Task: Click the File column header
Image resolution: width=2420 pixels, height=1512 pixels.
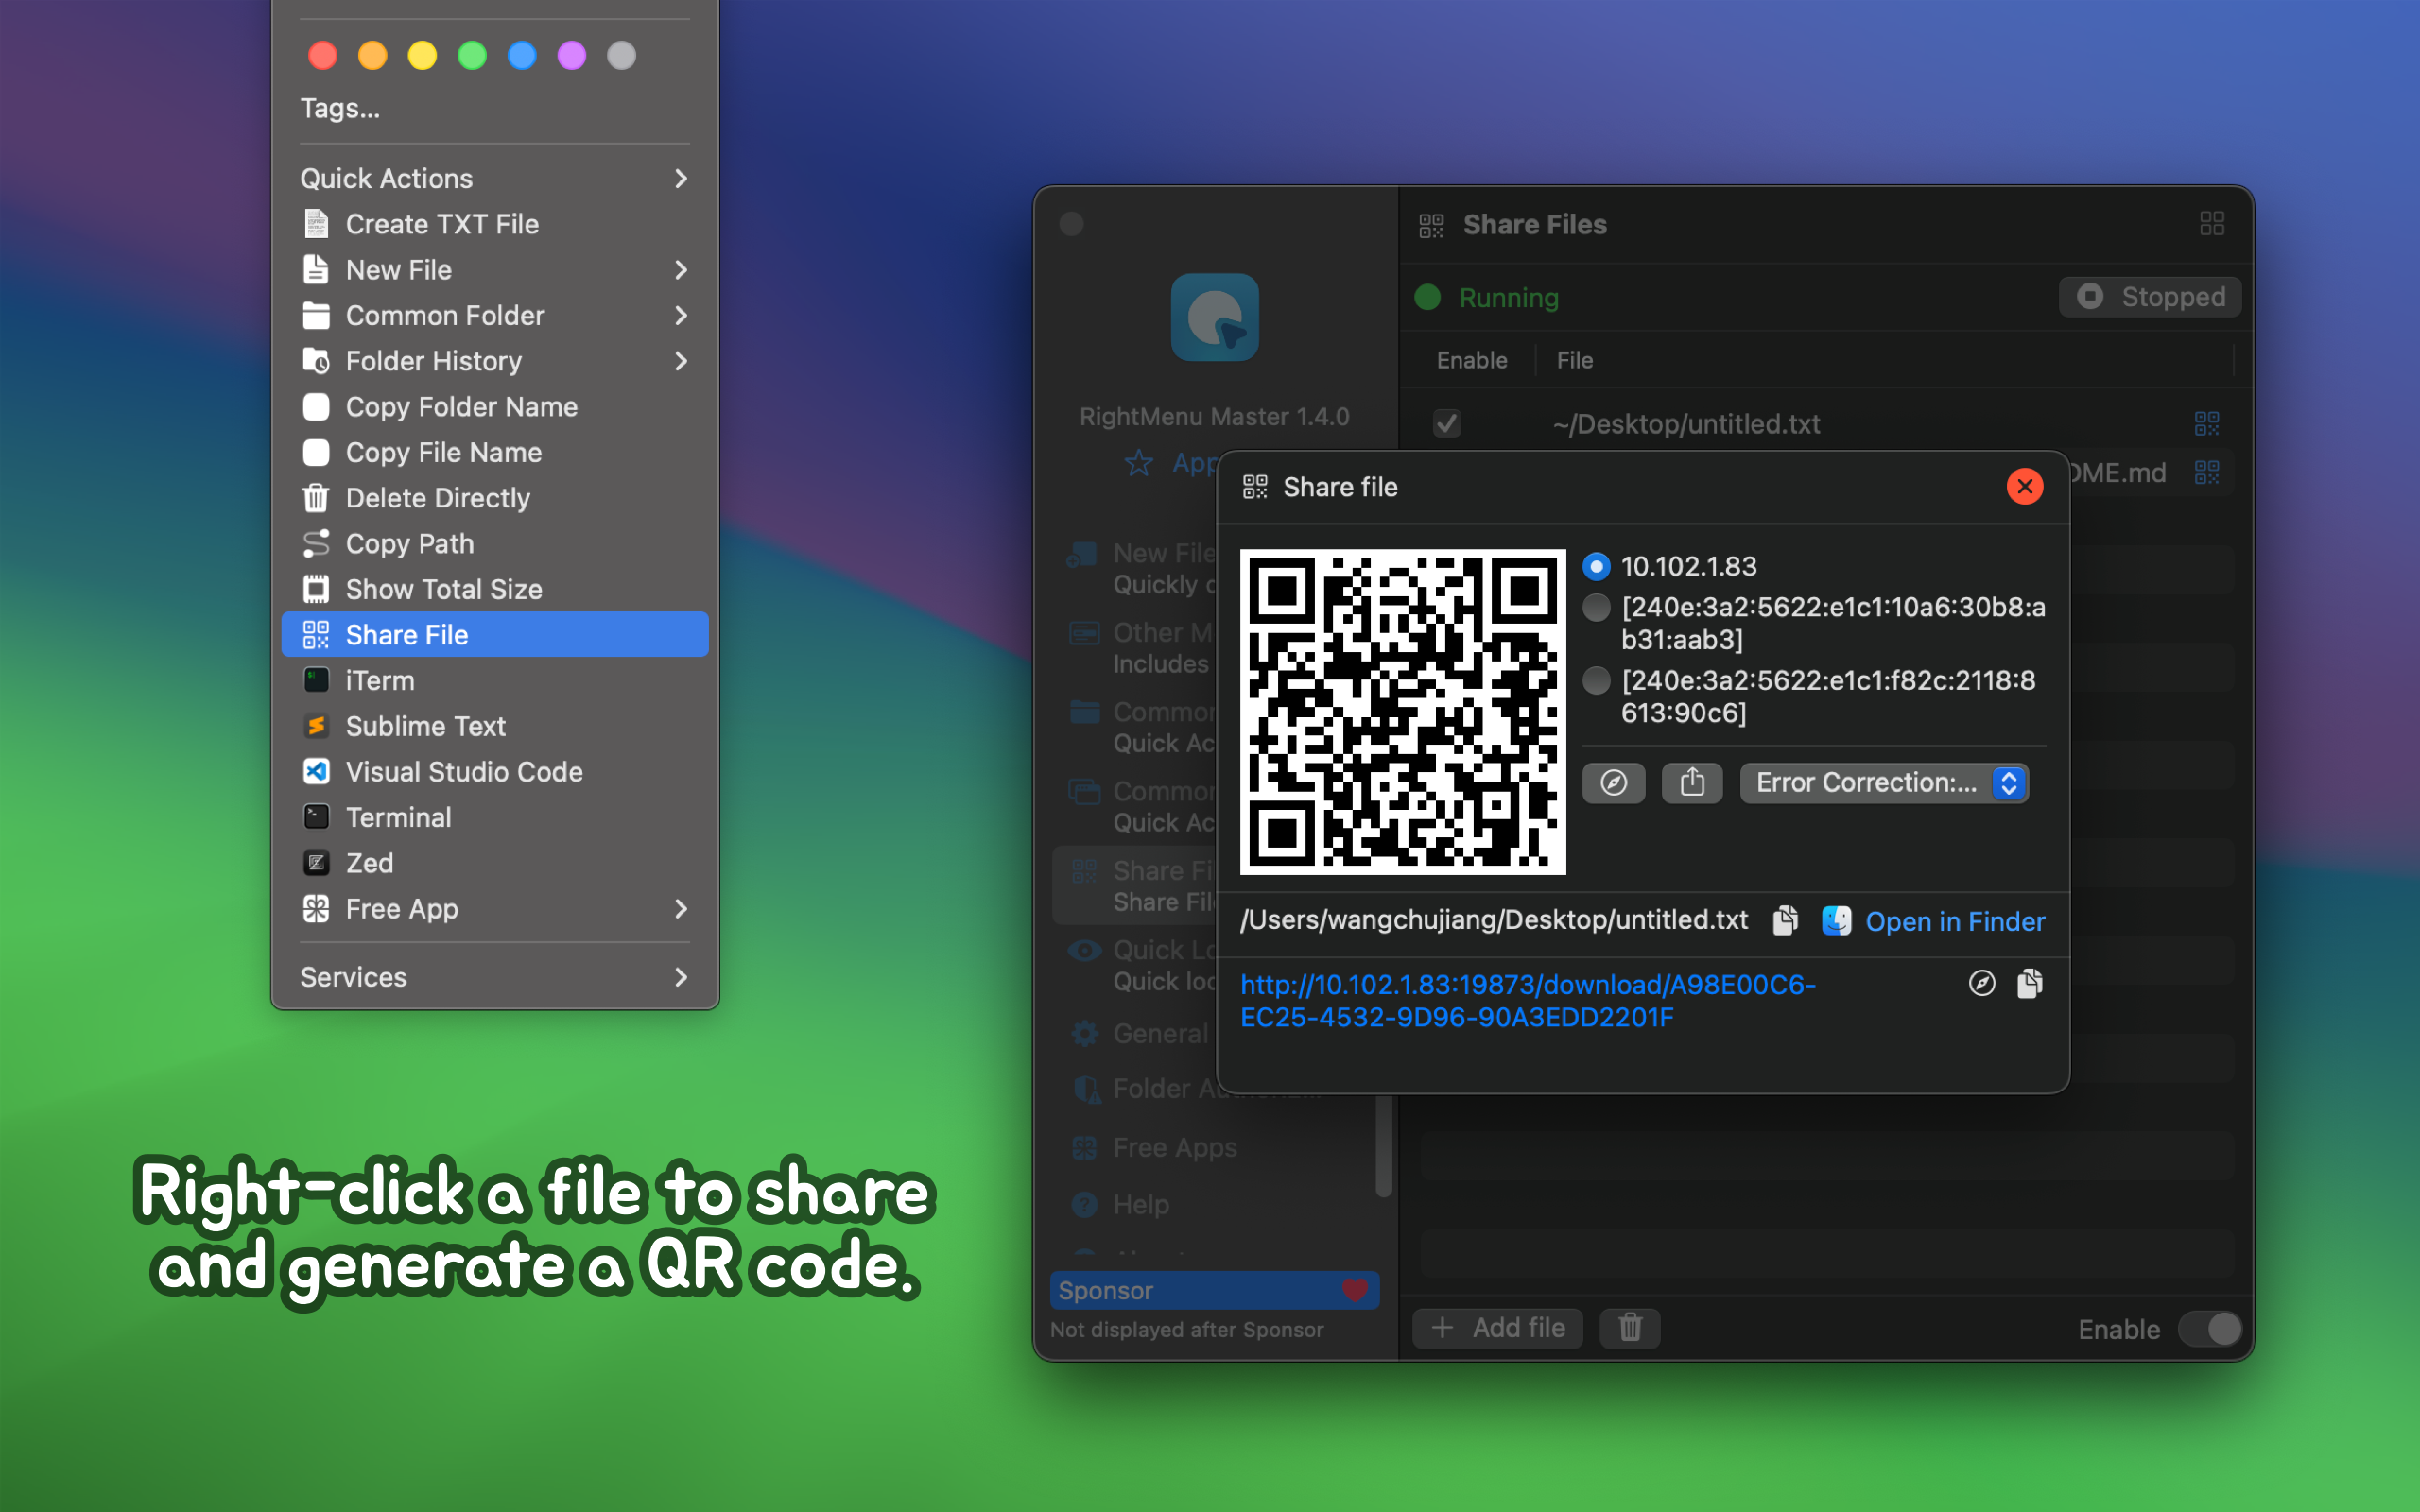Action: pyautogui.click(x=1574, y=360)
